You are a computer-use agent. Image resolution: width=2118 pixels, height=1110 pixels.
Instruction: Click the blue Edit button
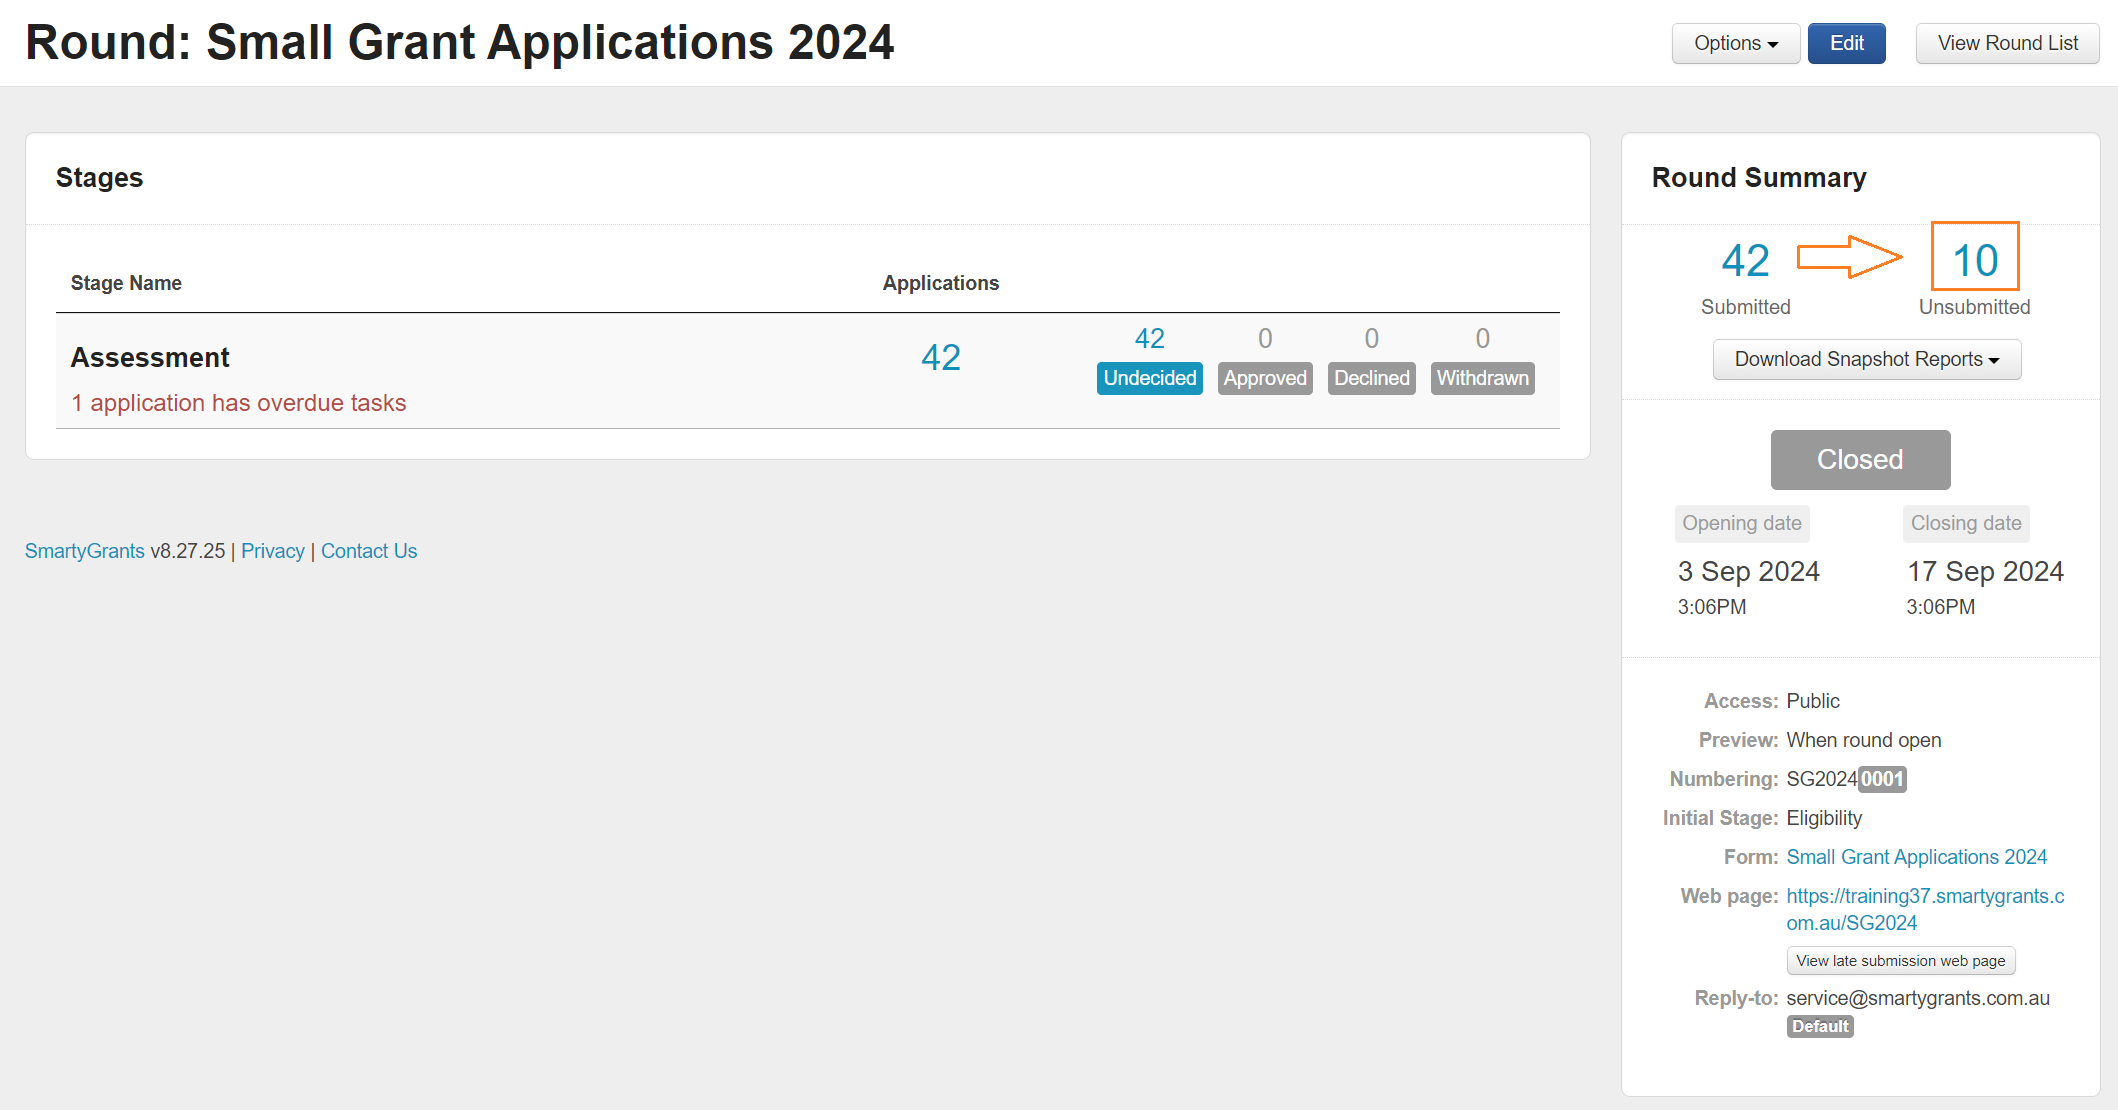point(1846,44)
